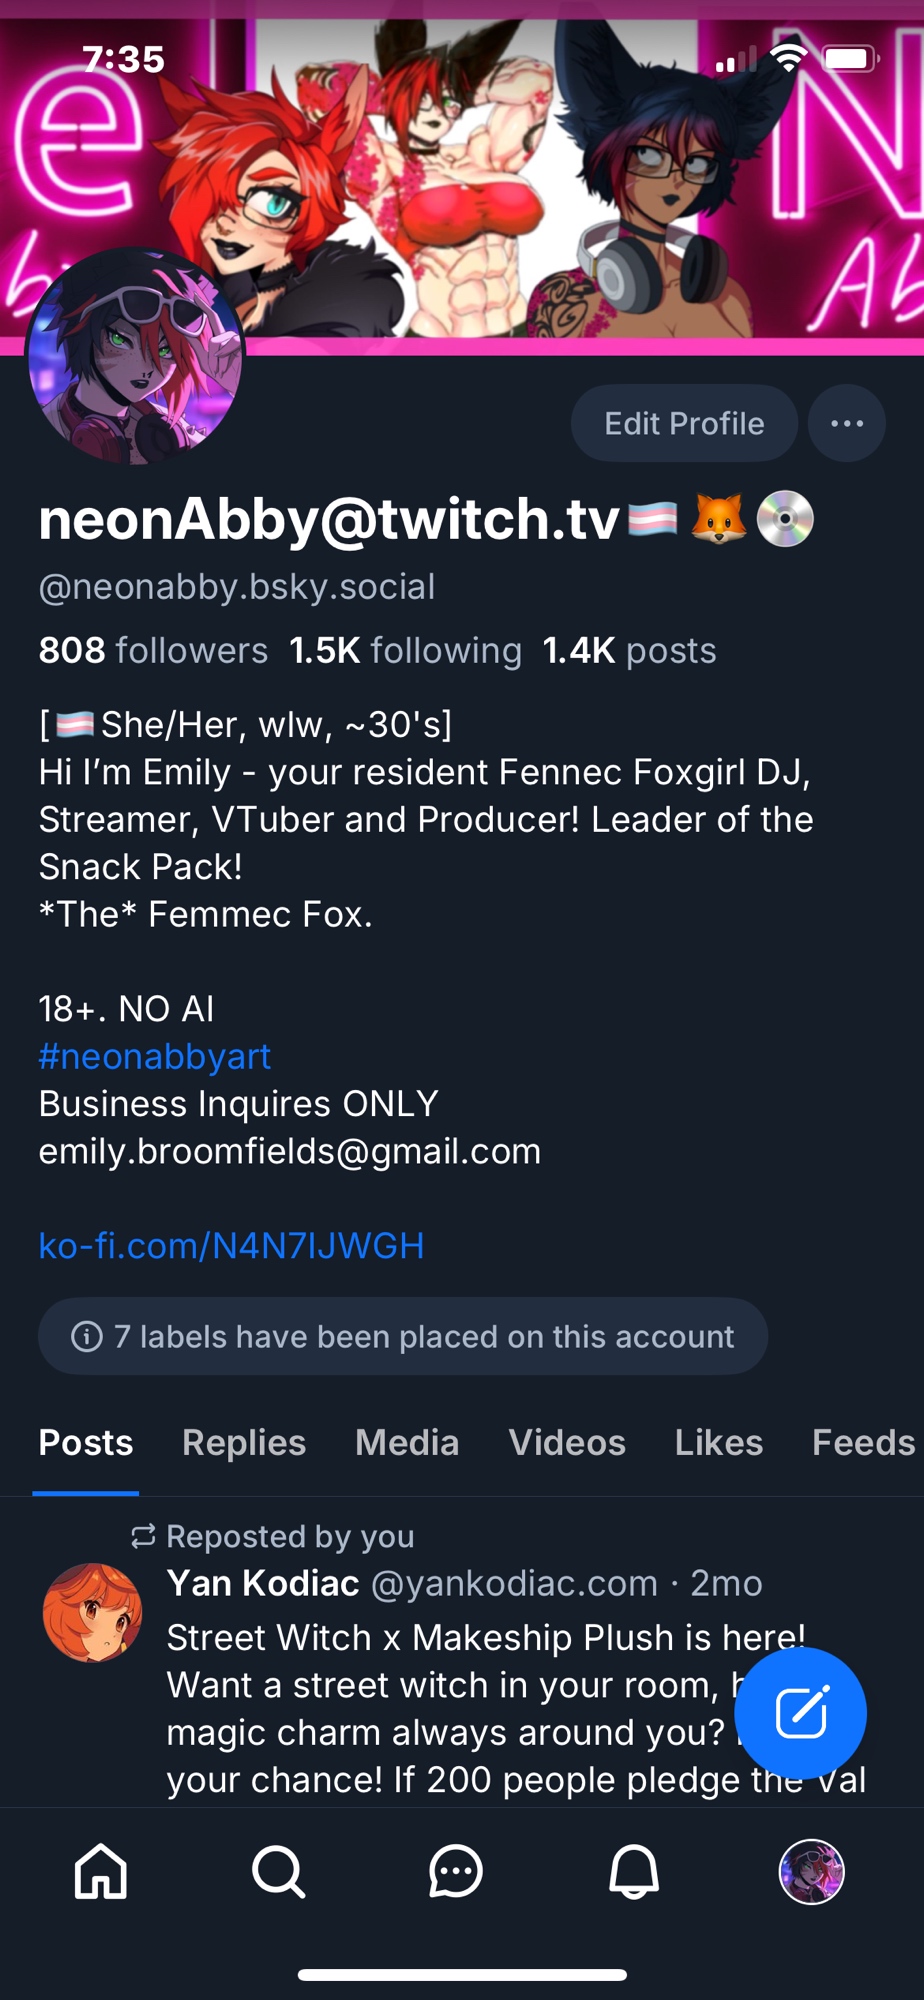Tap the compose new post button

point(800,1713)
